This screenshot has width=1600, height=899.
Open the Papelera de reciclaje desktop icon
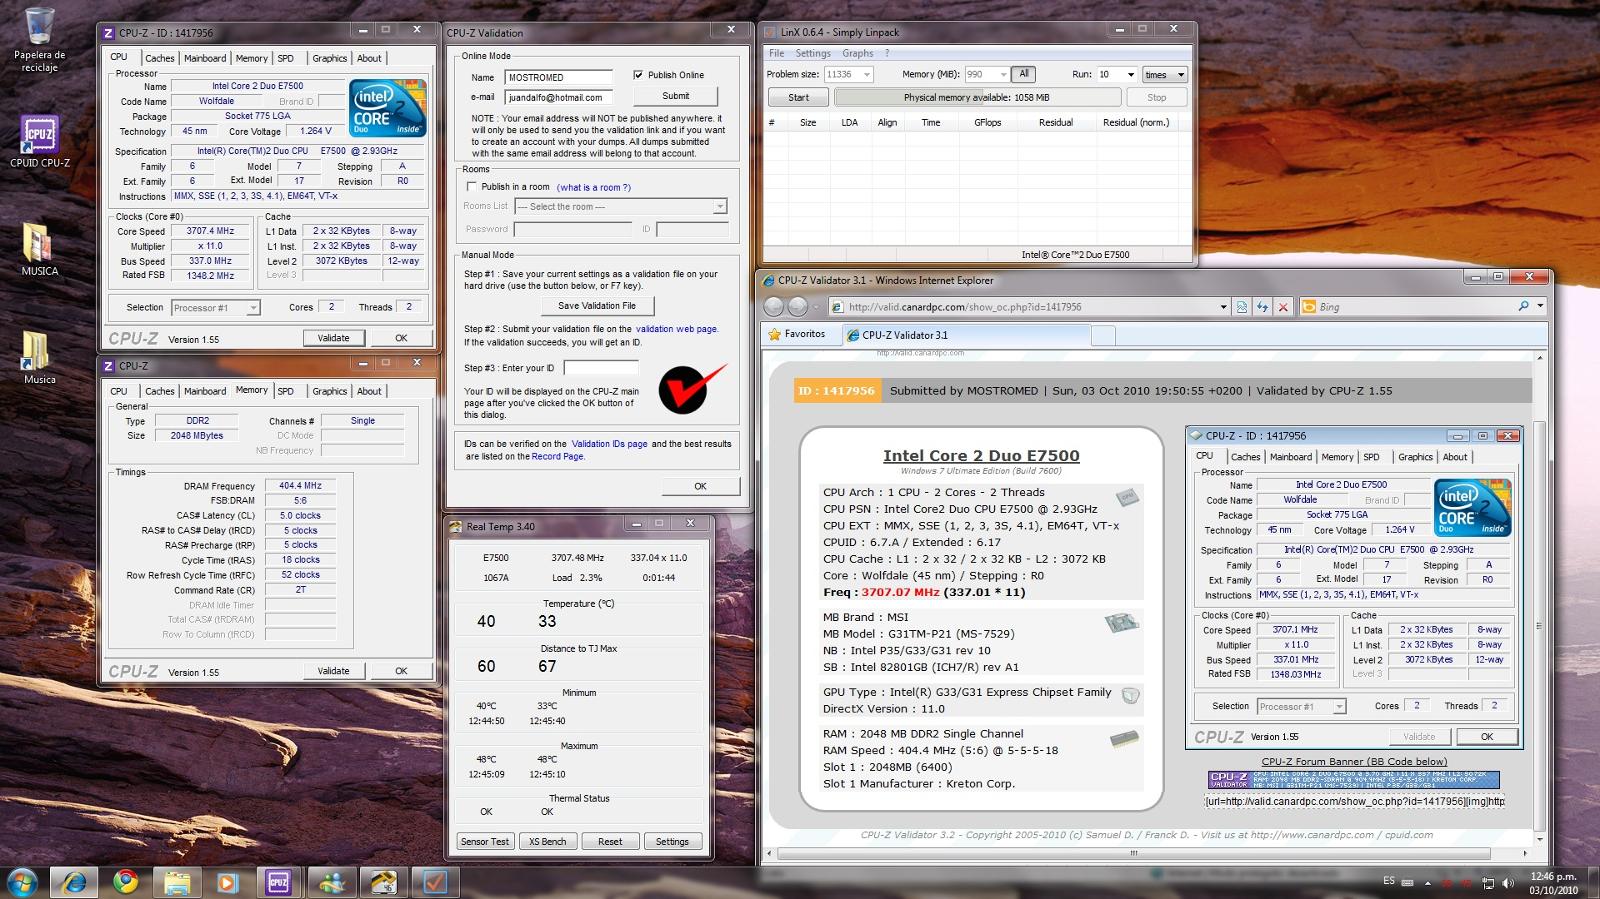point(40,40)
